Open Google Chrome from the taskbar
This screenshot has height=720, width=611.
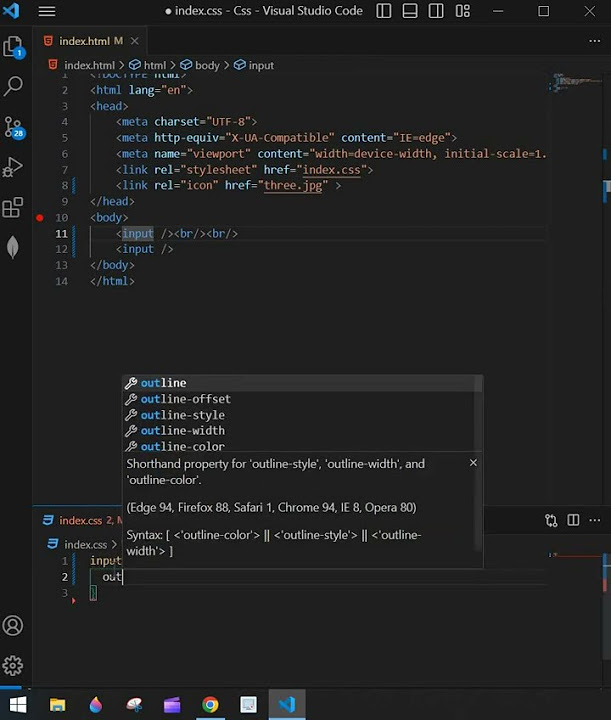[x=210, y=704]
